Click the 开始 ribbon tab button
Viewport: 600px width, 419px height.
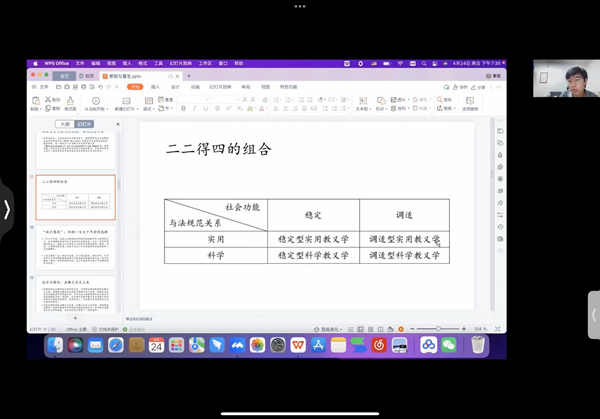(x=135, y=87)
